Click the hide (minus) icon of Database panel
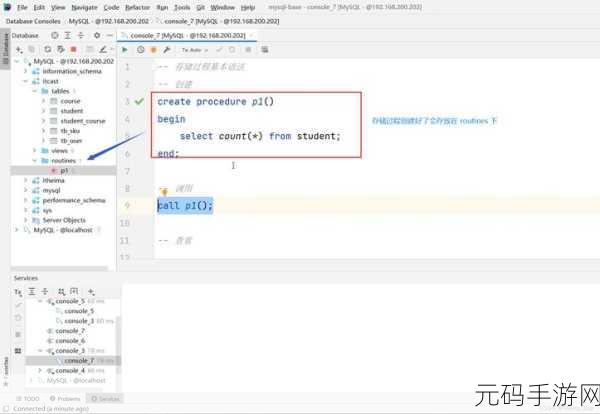 pos(109,35)
